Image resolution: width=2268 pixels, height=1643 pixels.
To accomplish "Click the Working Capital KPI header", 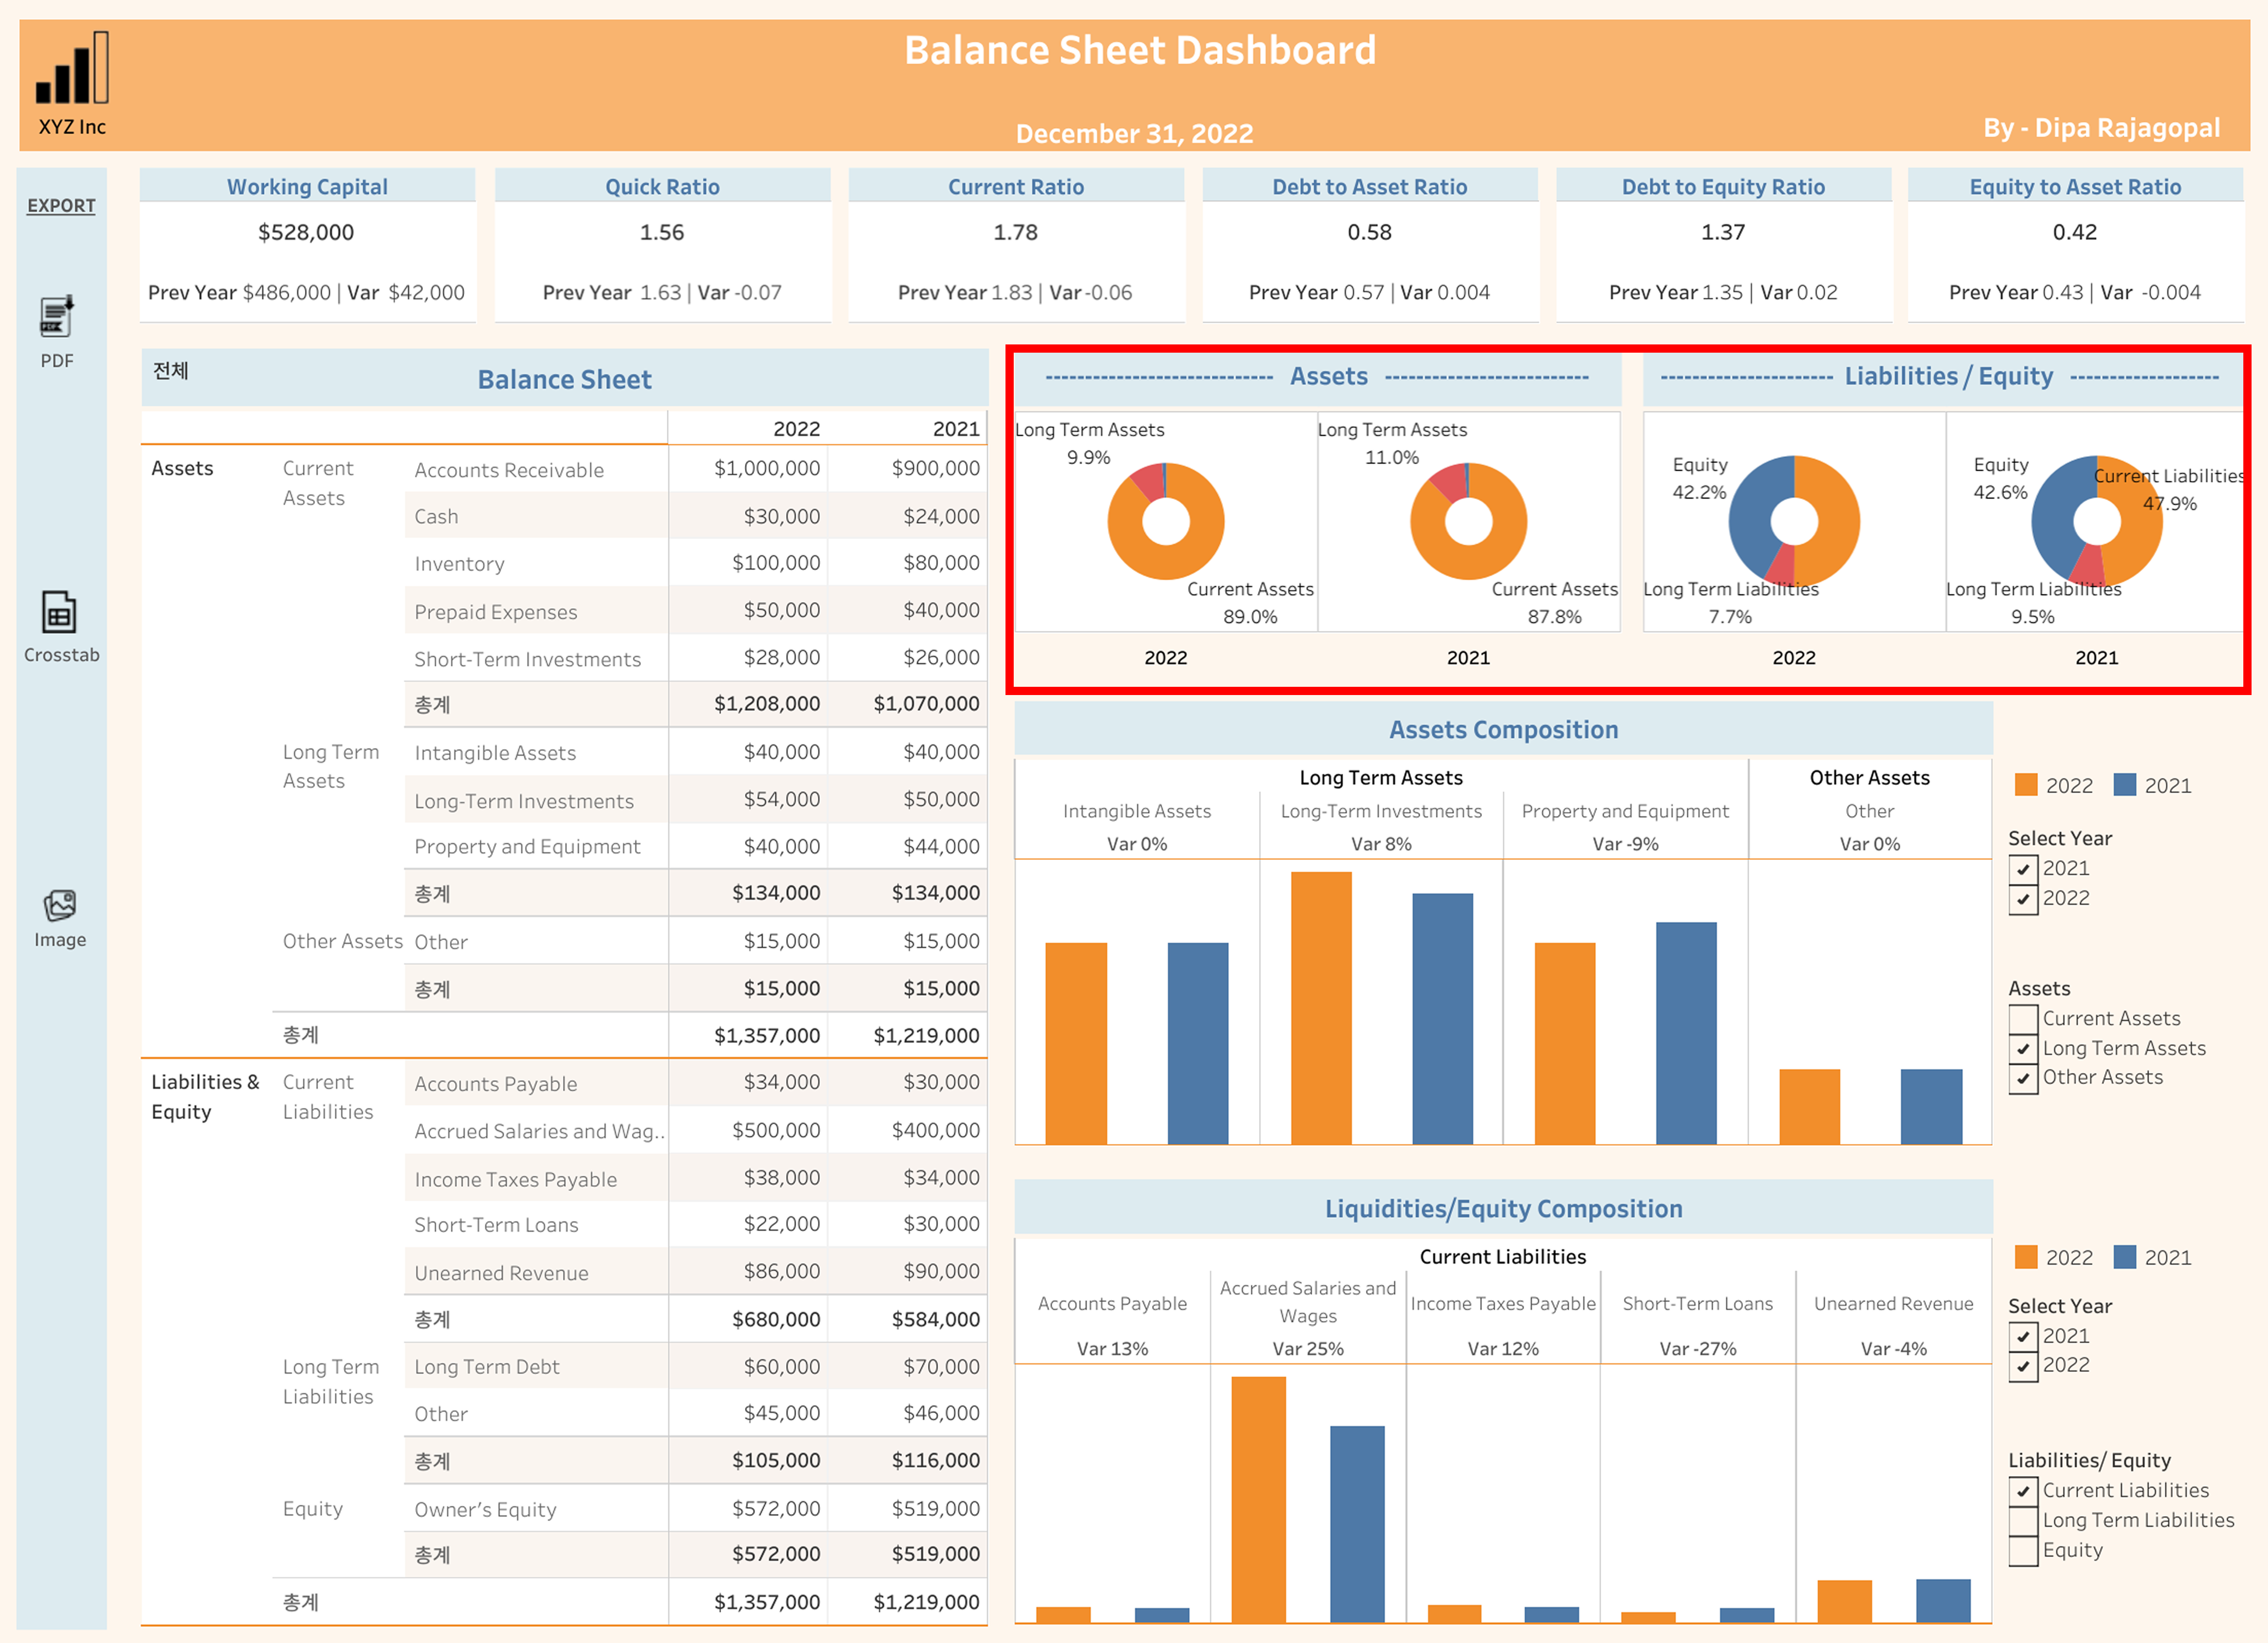I will click(307, 187).
